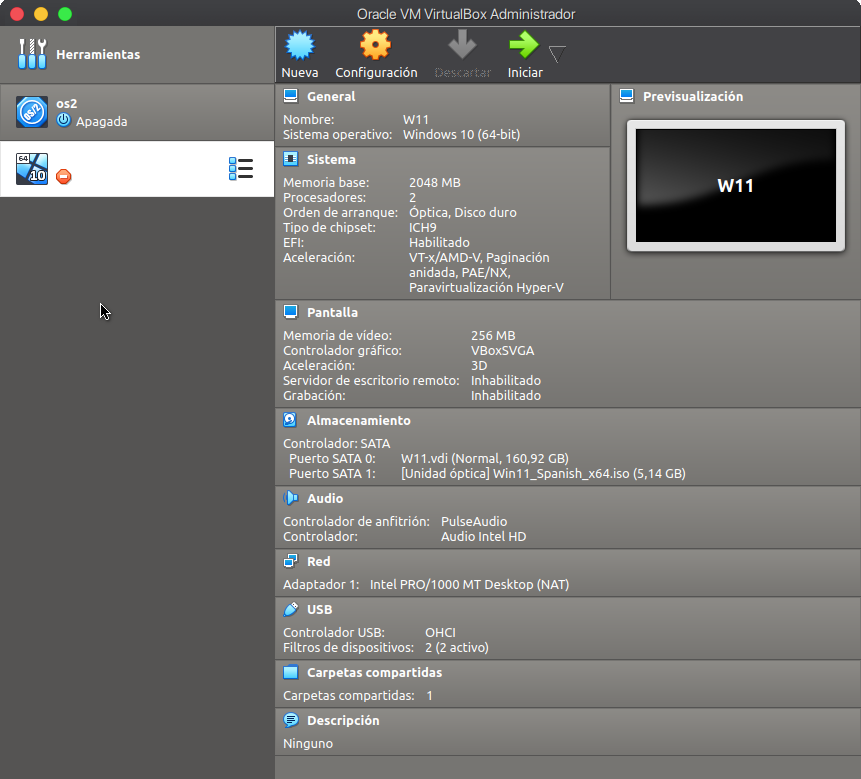861x779 pixels.
Task: Select the os2 machine name
Action: pyautogui.click(x=66, y=104)
